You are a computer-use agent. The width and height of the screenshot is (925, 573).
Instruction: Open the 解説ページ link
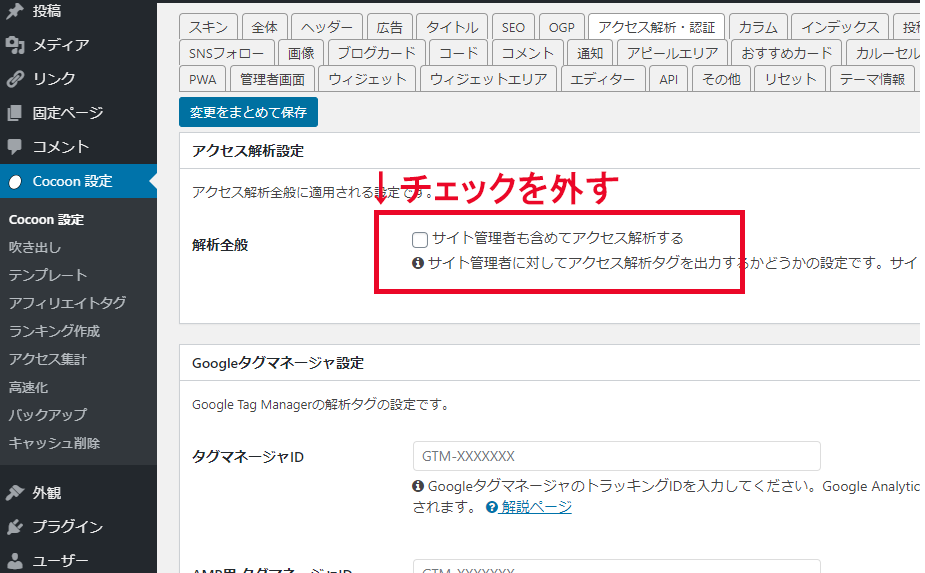(x=537, y=507)
